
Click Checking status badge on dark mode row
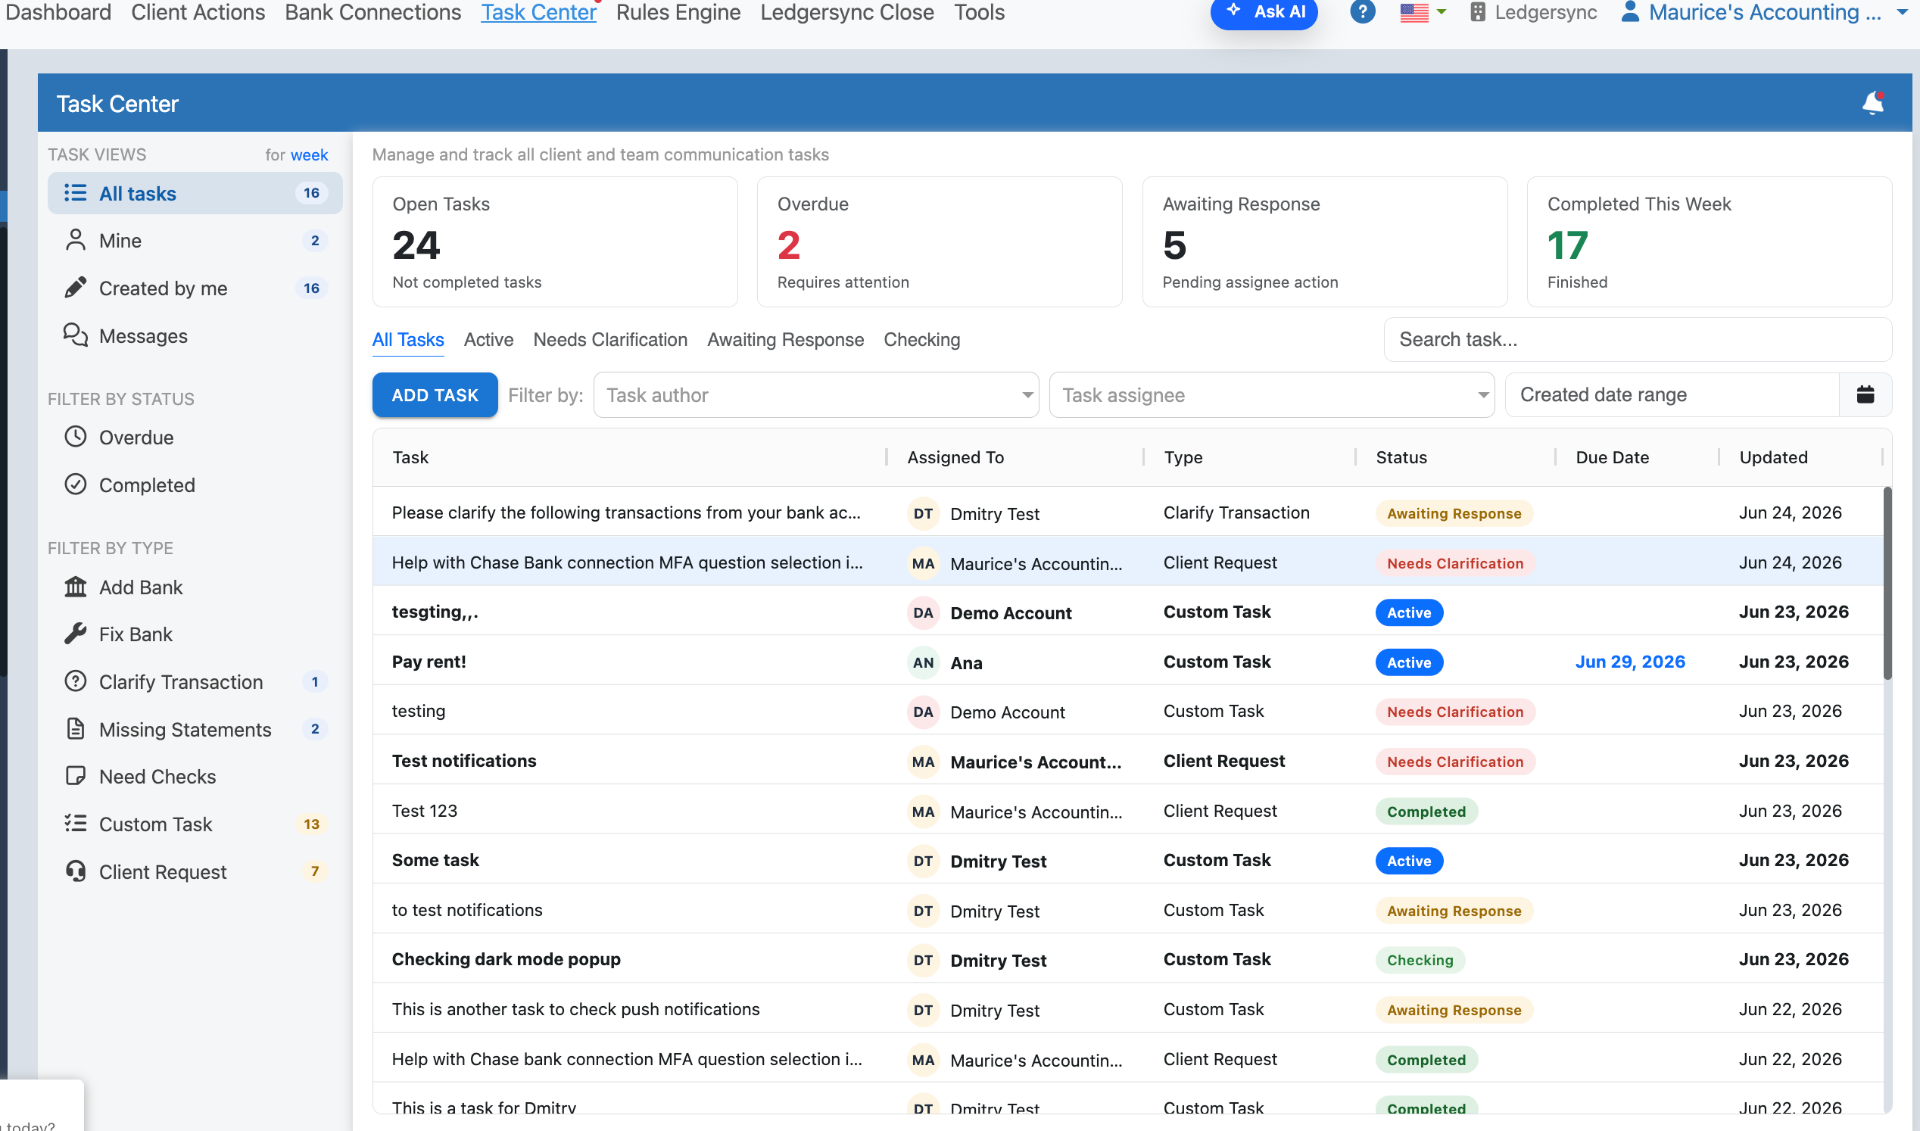(x=1420, y=960)
